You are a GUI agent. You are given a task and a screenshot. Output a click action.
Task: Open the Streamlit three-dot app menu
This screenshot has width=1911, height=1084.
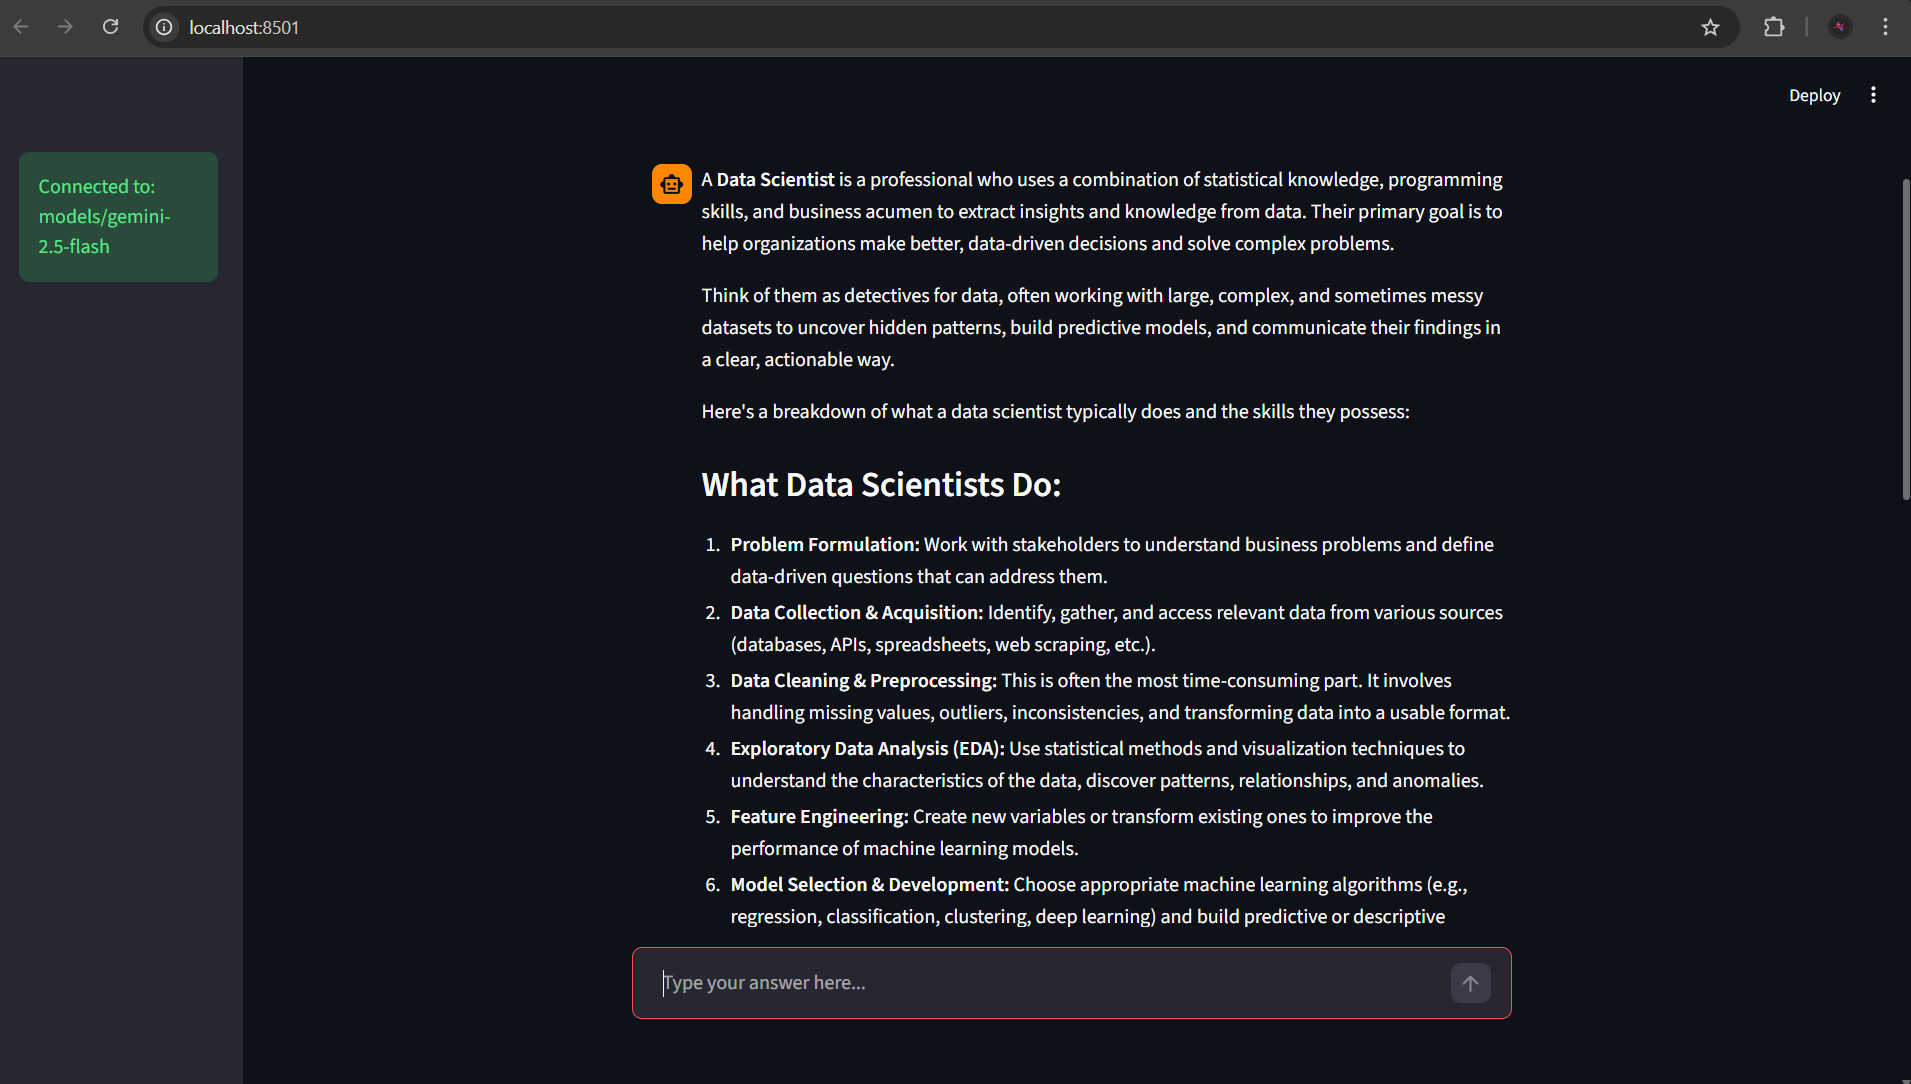click(x=1873, y=95)
